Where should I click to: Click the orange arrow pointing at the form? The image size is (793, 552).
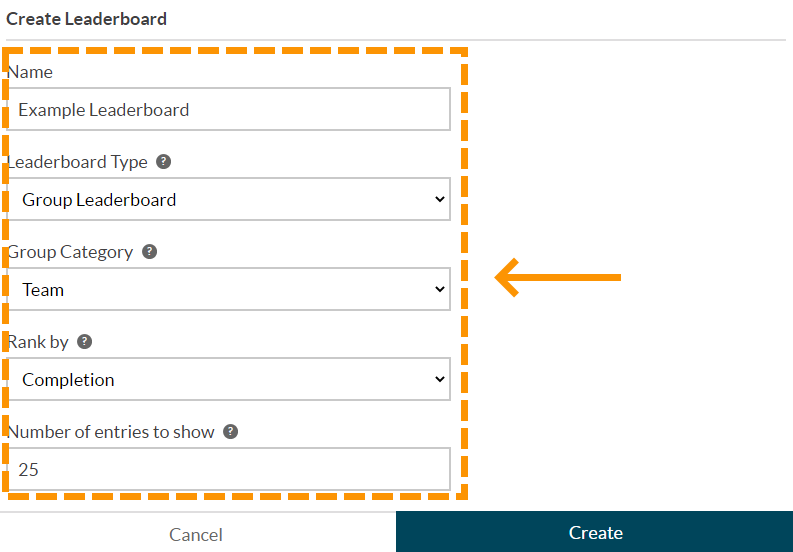558,277
